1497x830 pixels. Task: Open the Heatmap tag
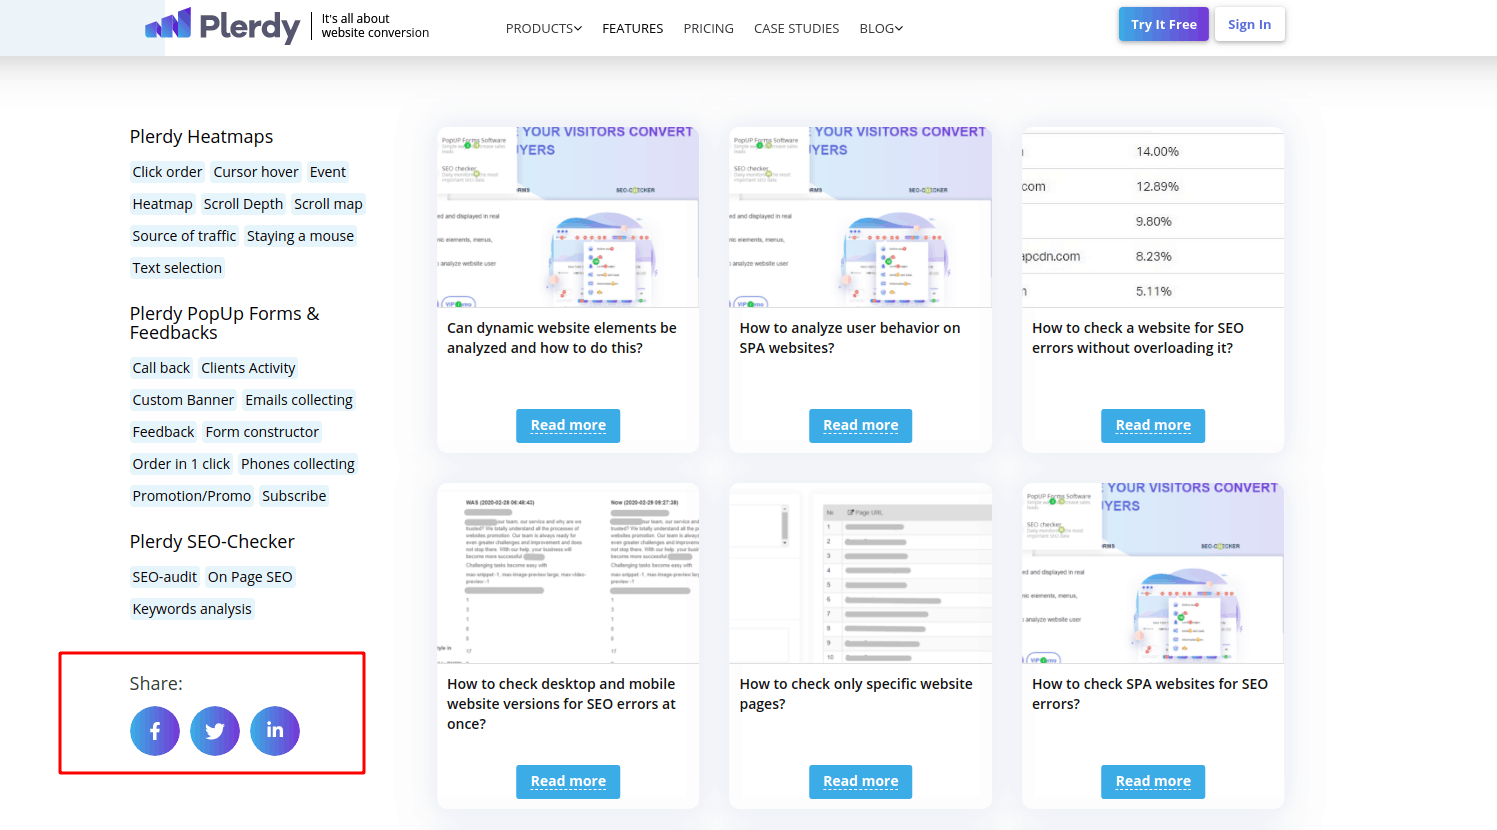[162, 204]
